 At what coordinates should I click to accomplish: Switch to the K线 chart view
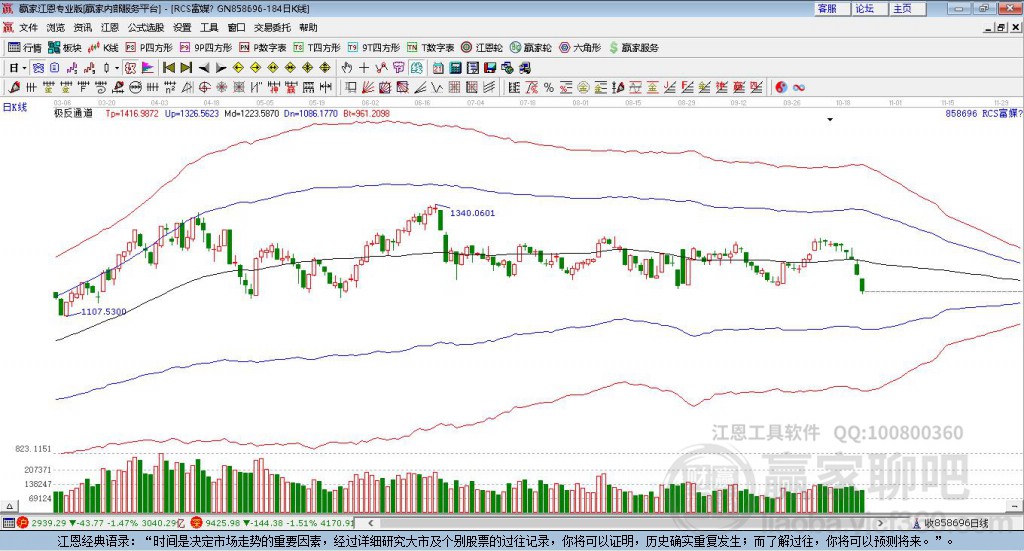click(x=103, y=48)
